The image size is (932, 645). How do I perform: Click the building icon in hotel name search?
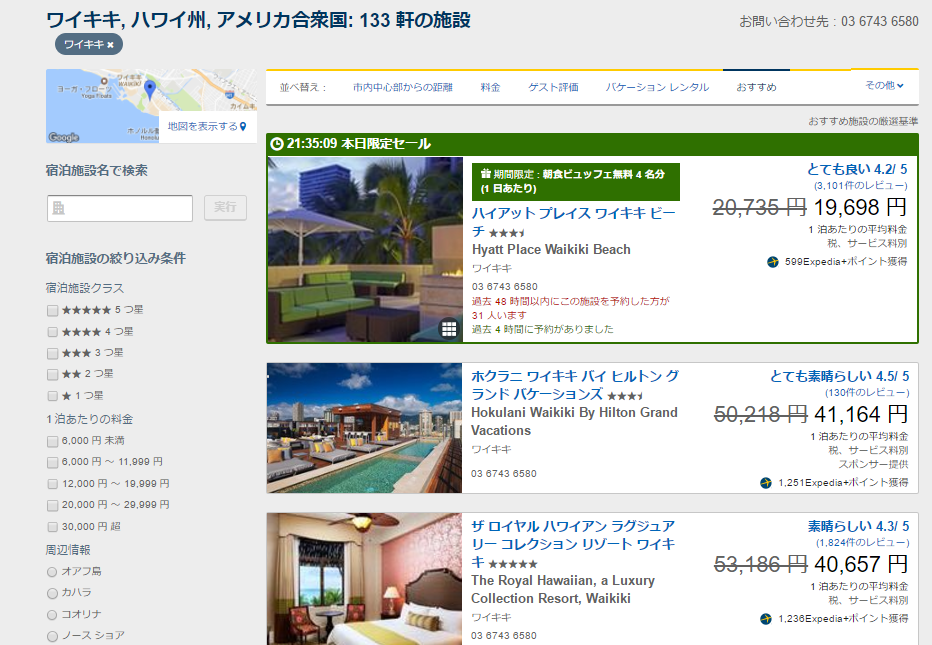click(58, 208)
